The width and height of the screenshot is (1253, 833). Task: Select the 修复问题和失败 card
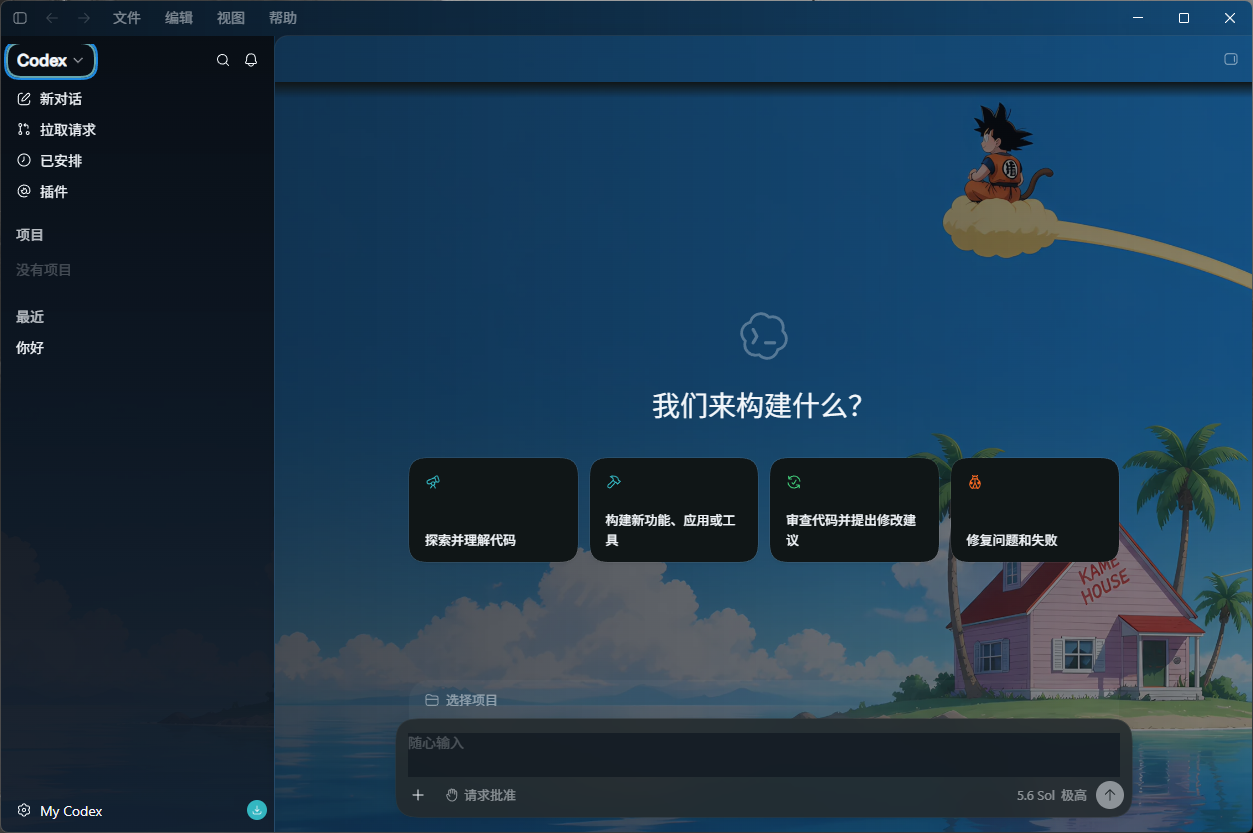click(x=1035, y=510)
